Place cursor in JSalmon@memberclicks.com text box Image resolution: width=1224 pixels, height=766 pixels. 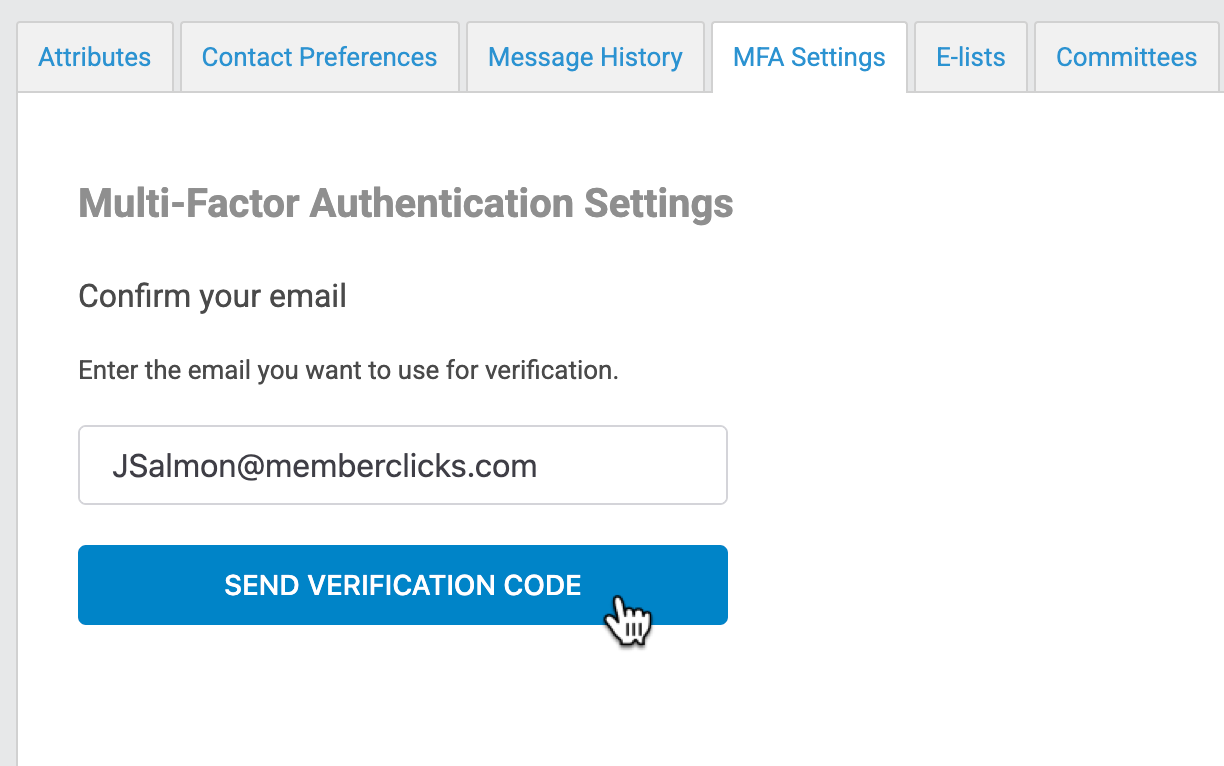coord(402,466)
